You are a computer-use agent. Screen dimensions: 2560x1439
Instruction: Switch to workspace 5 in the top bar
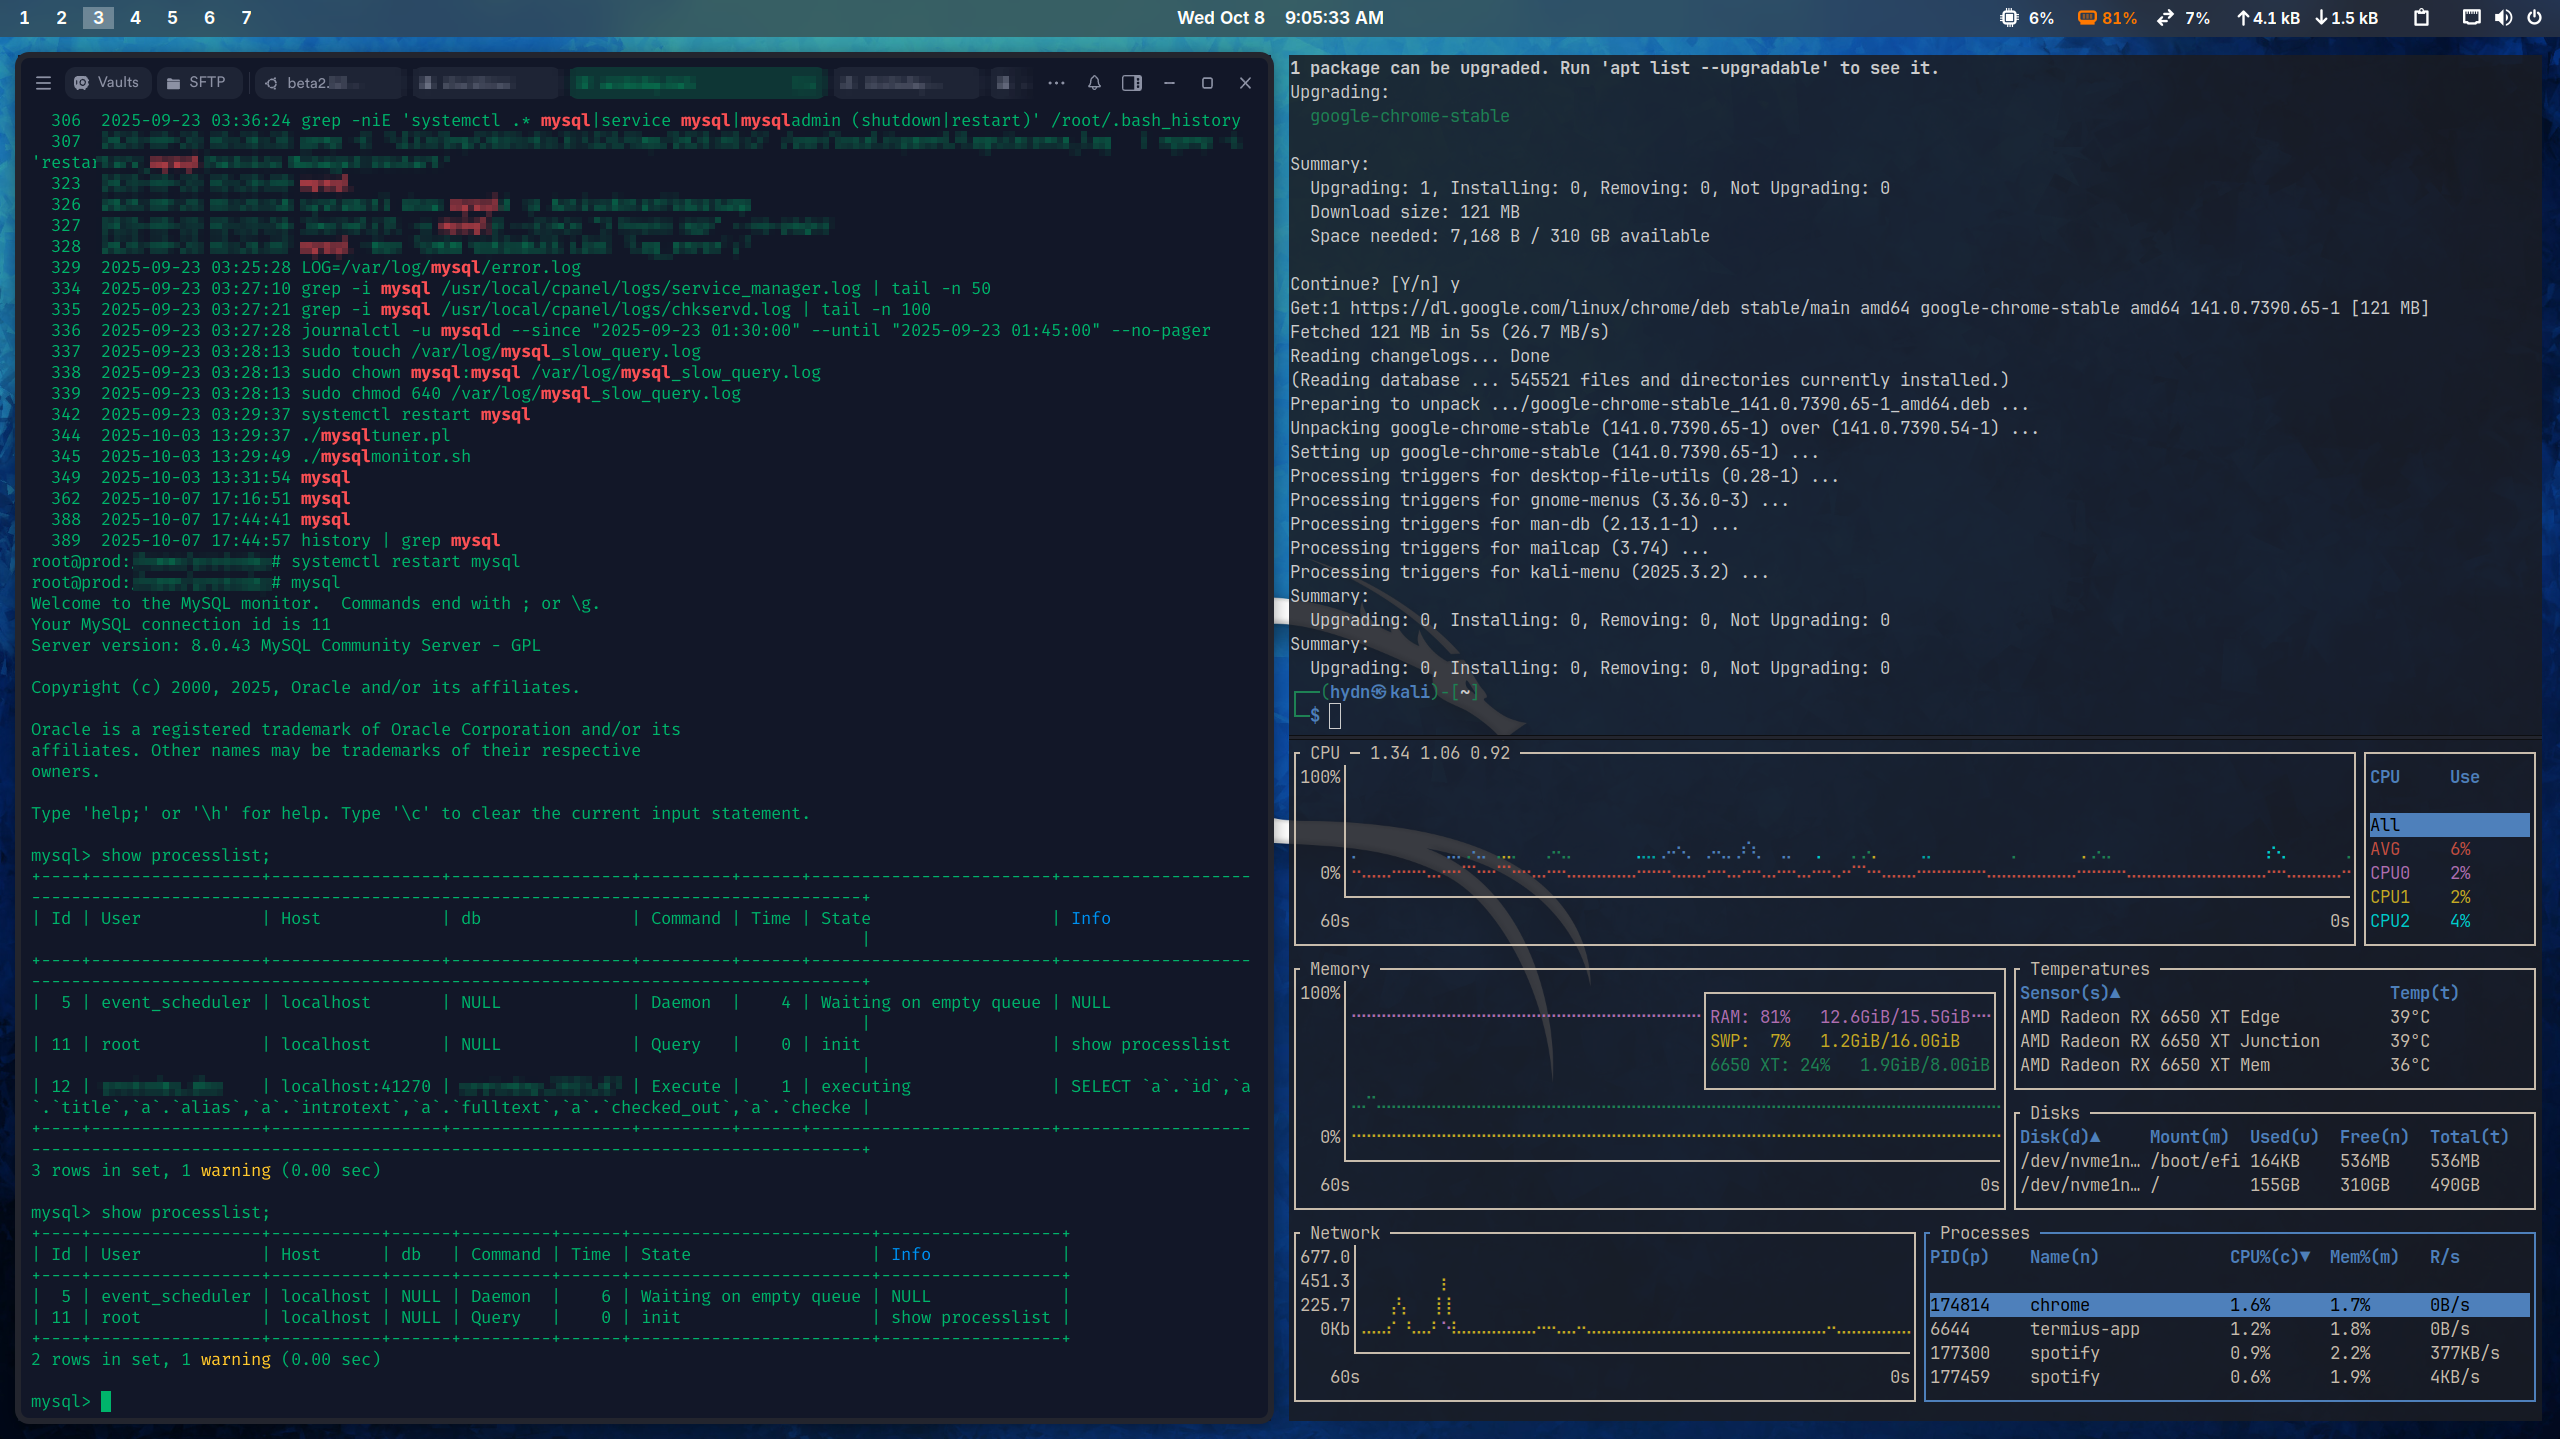(171, 17)
